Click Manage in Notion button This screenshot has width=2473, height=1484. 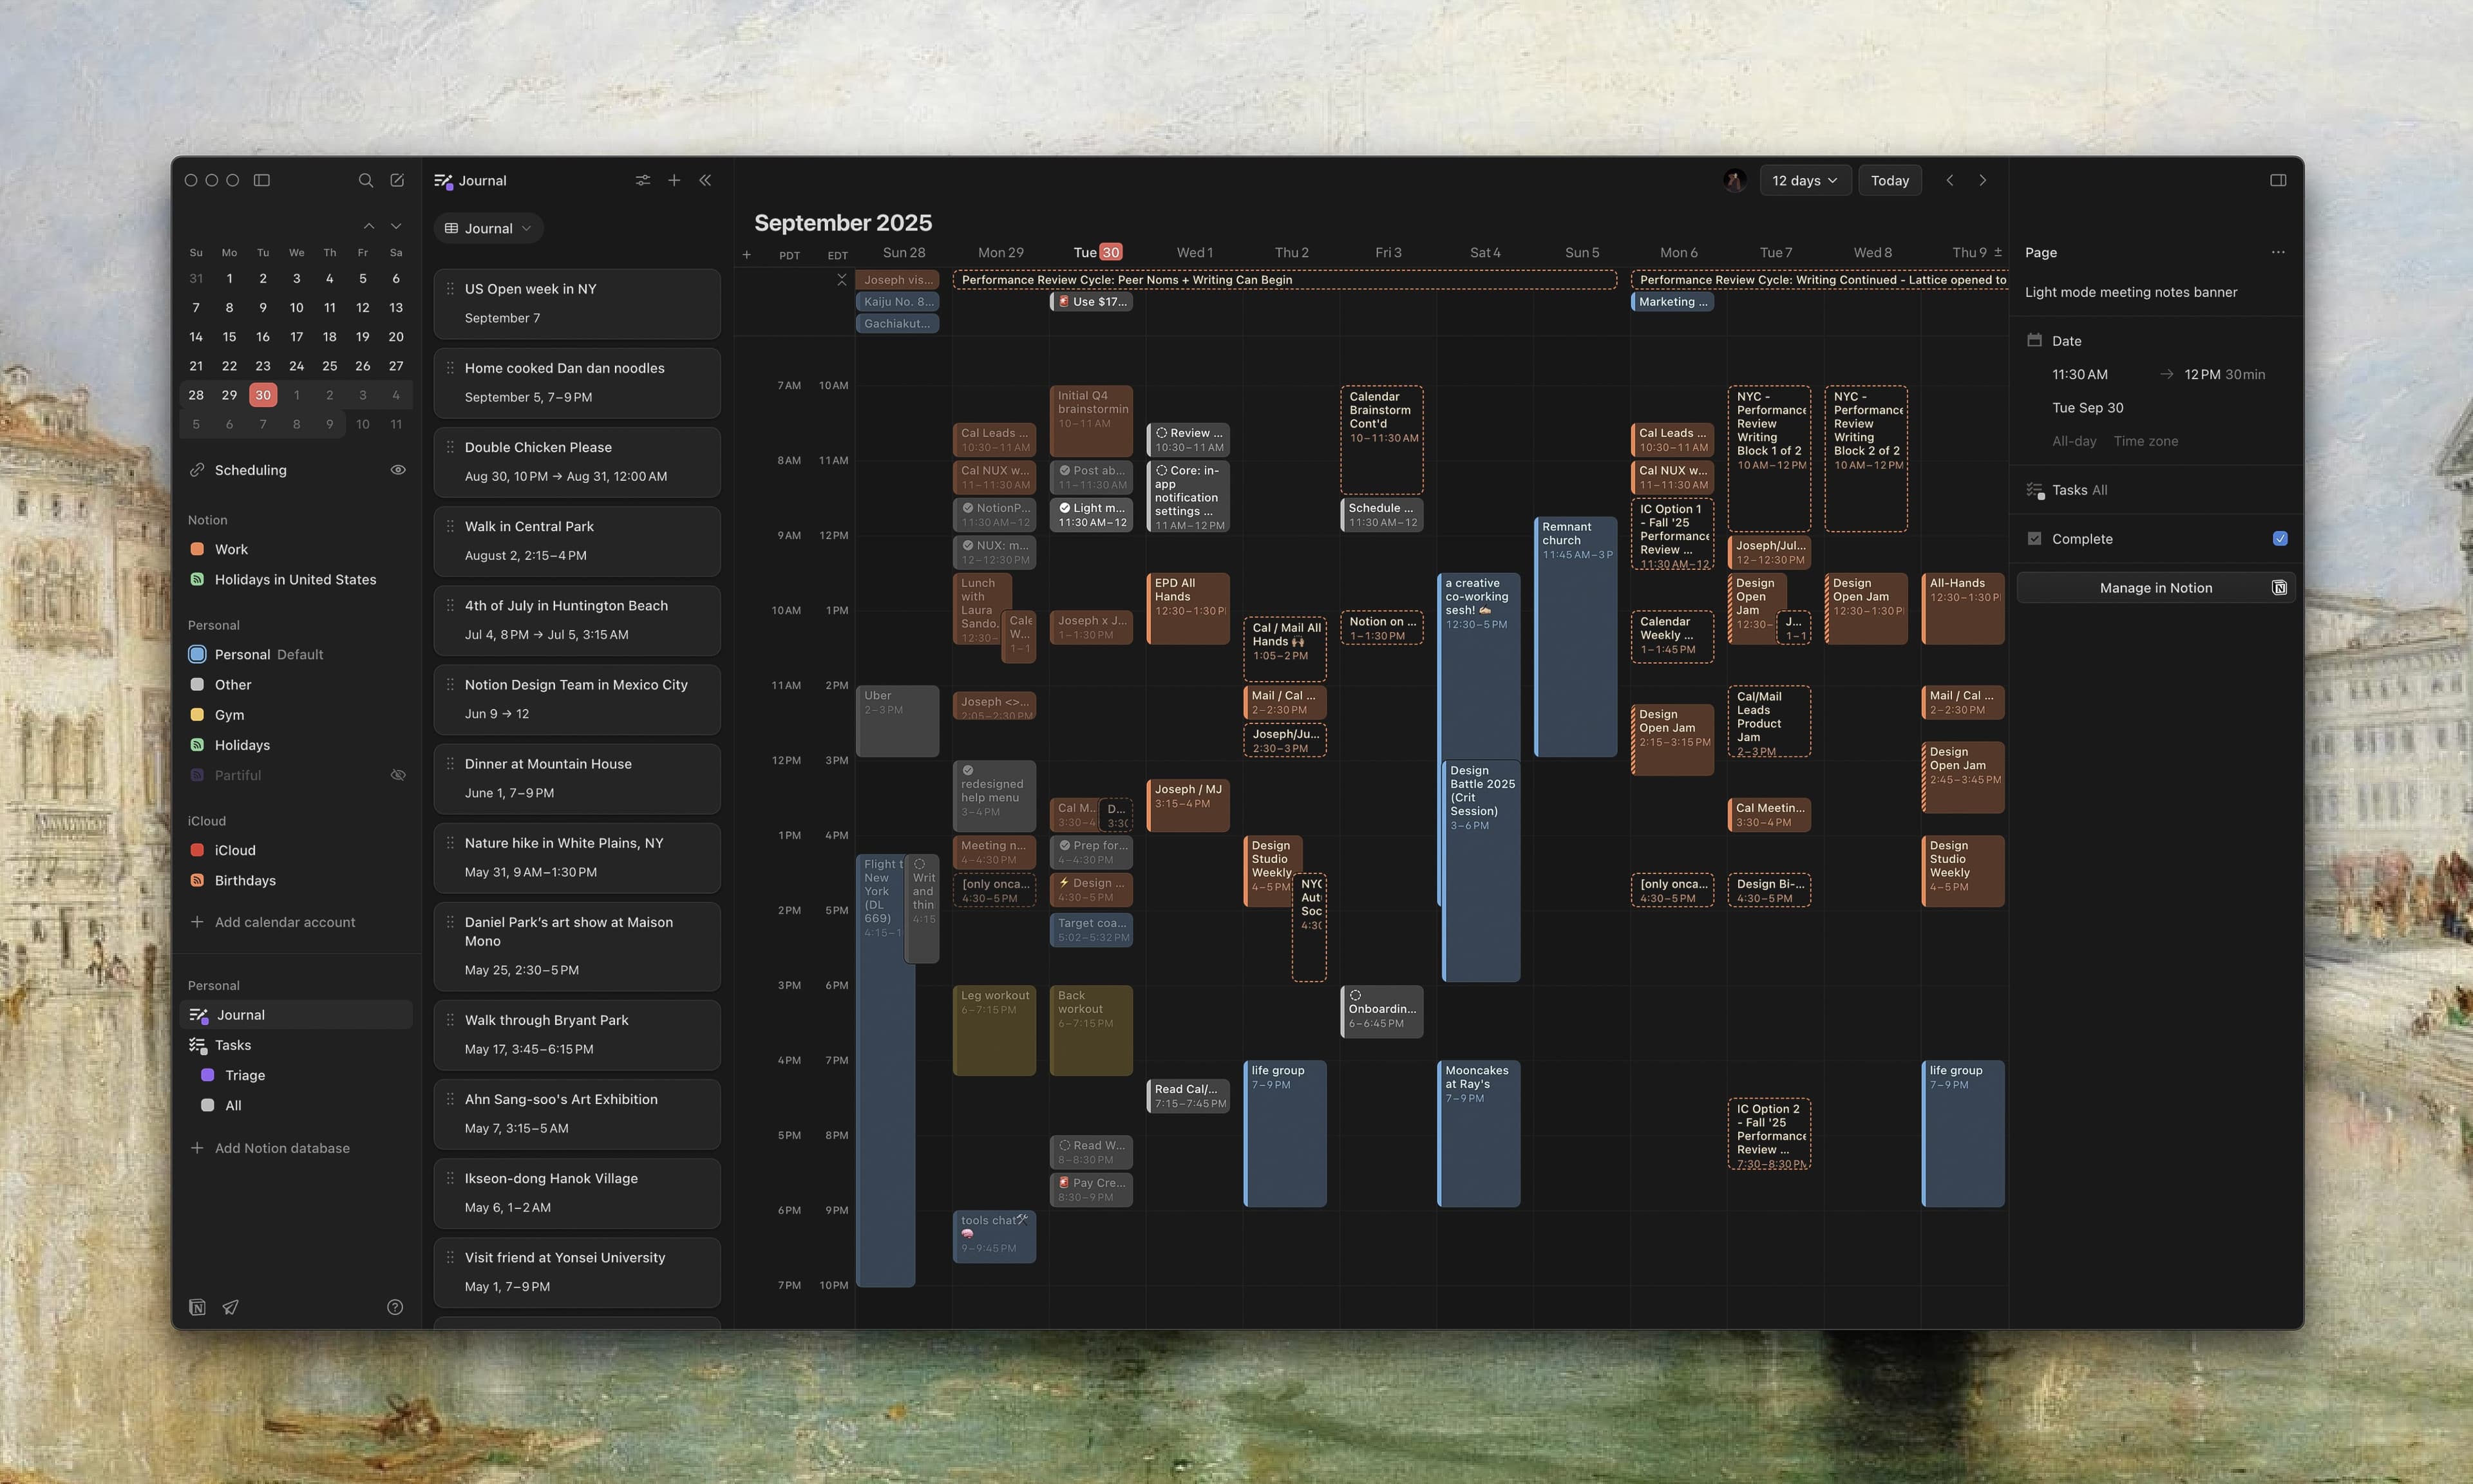pyautogui.click(x=2155, y=588)
